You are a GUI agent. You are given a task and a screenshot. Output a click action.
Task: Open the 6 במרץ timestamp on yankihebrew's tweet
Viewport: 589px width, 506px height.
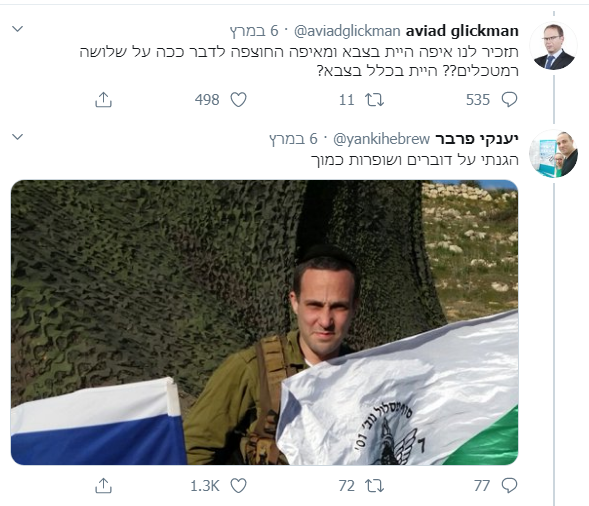pos(293,139)
